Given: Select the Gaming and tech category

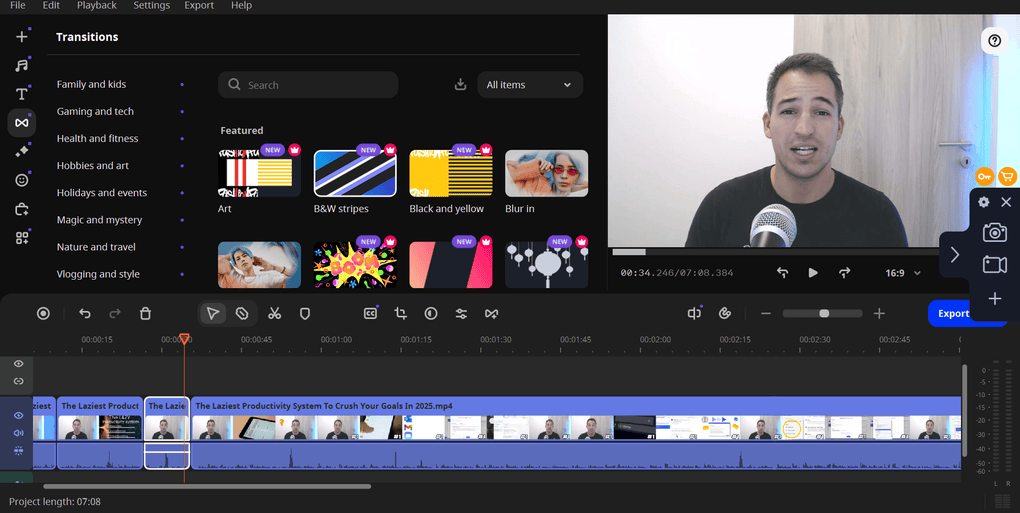Looking at the screenshot, I should (95, 112).
